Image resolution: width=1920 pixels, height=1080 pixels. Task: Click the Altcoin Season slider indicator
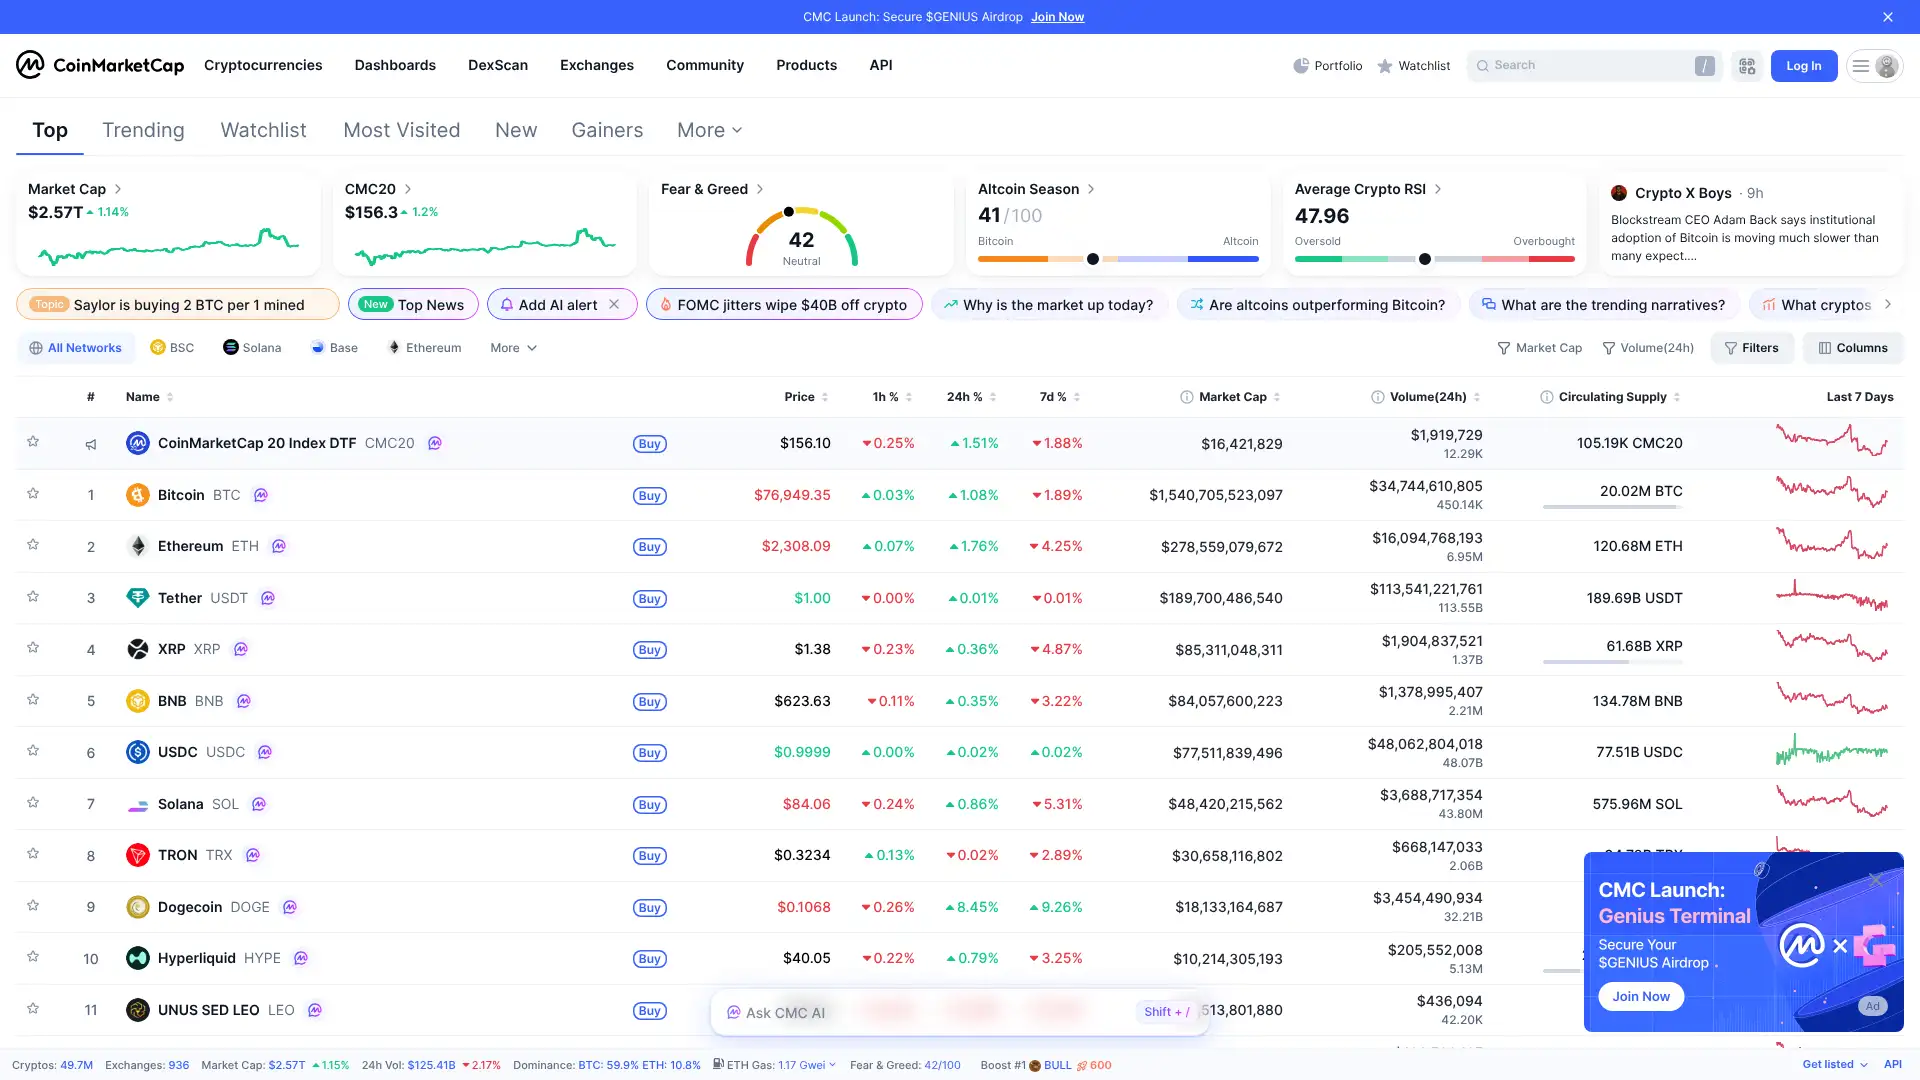coord(1093,259)
